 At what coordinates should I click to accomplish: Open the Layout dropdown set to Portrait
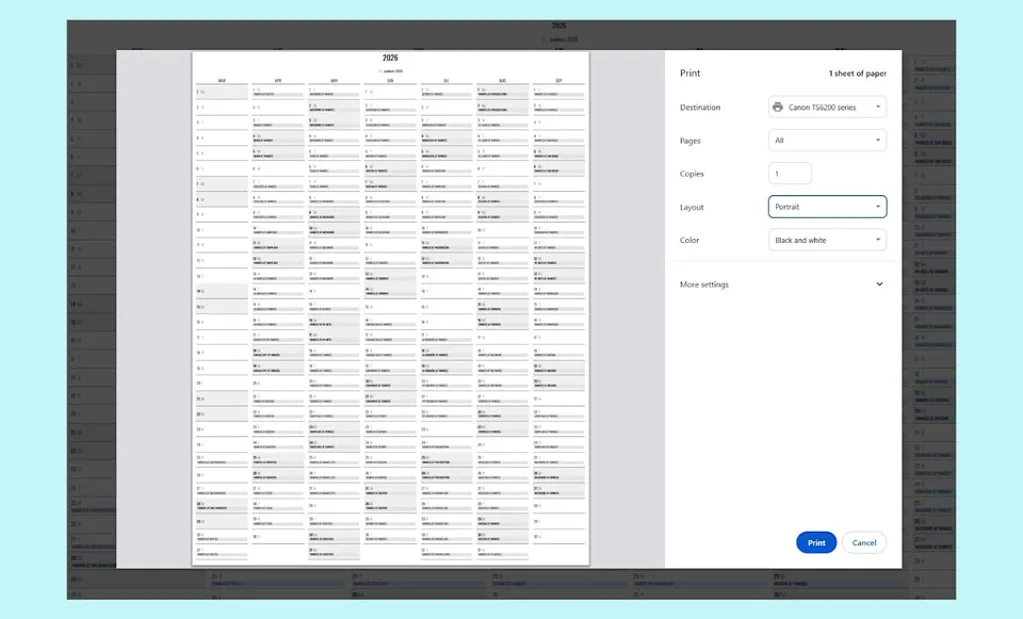[827, 207]
